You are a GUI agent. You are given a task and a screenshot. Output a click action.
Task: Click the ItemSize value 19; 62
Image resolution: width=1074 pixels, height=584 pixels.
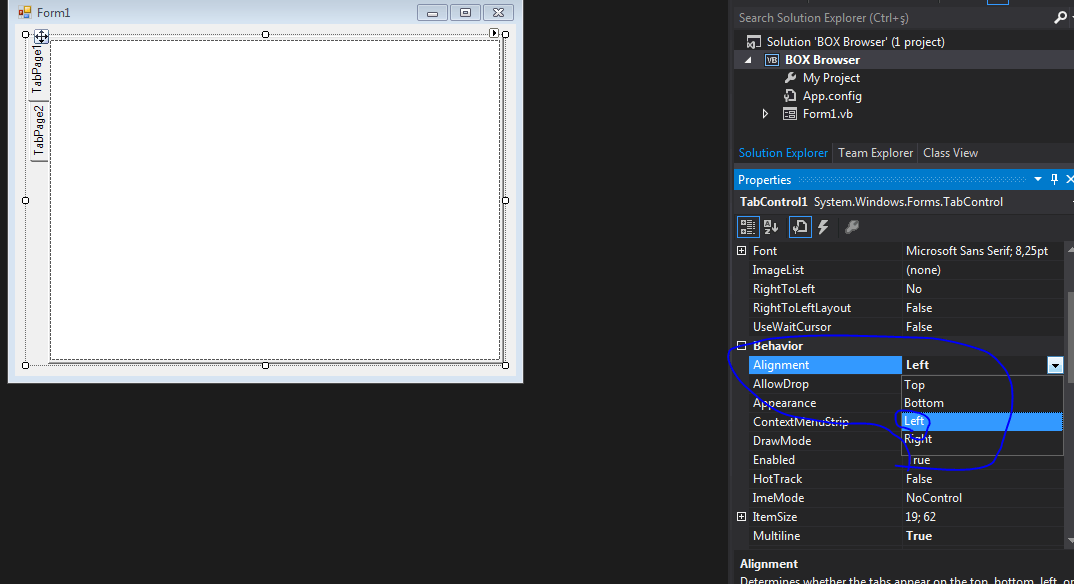click(921, 517)
